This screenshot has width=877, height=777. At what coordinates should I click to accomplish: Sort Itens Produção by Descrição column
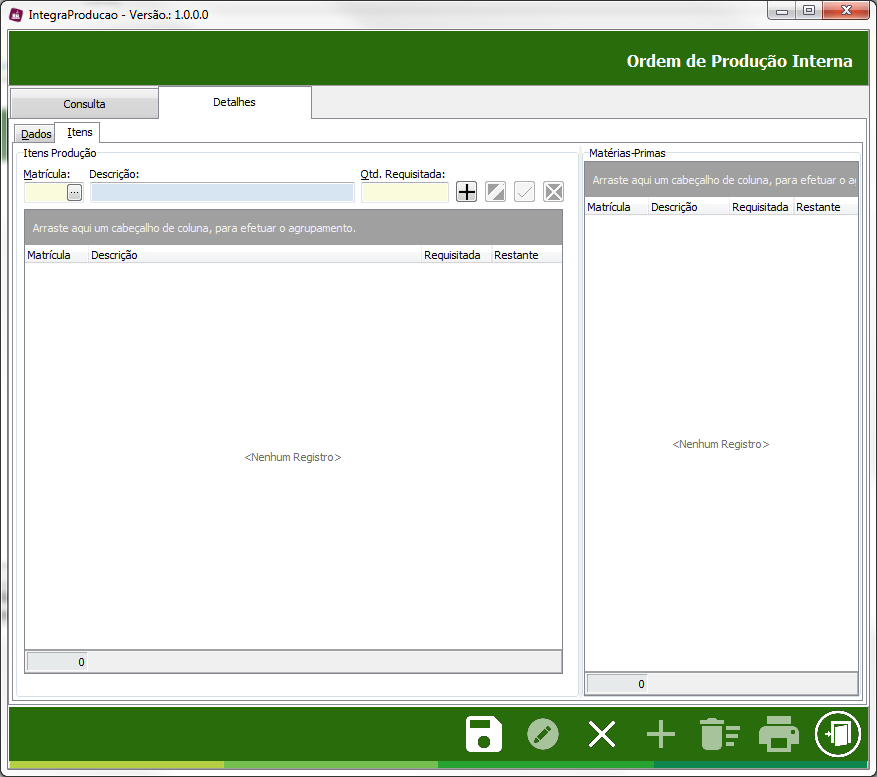254,255
